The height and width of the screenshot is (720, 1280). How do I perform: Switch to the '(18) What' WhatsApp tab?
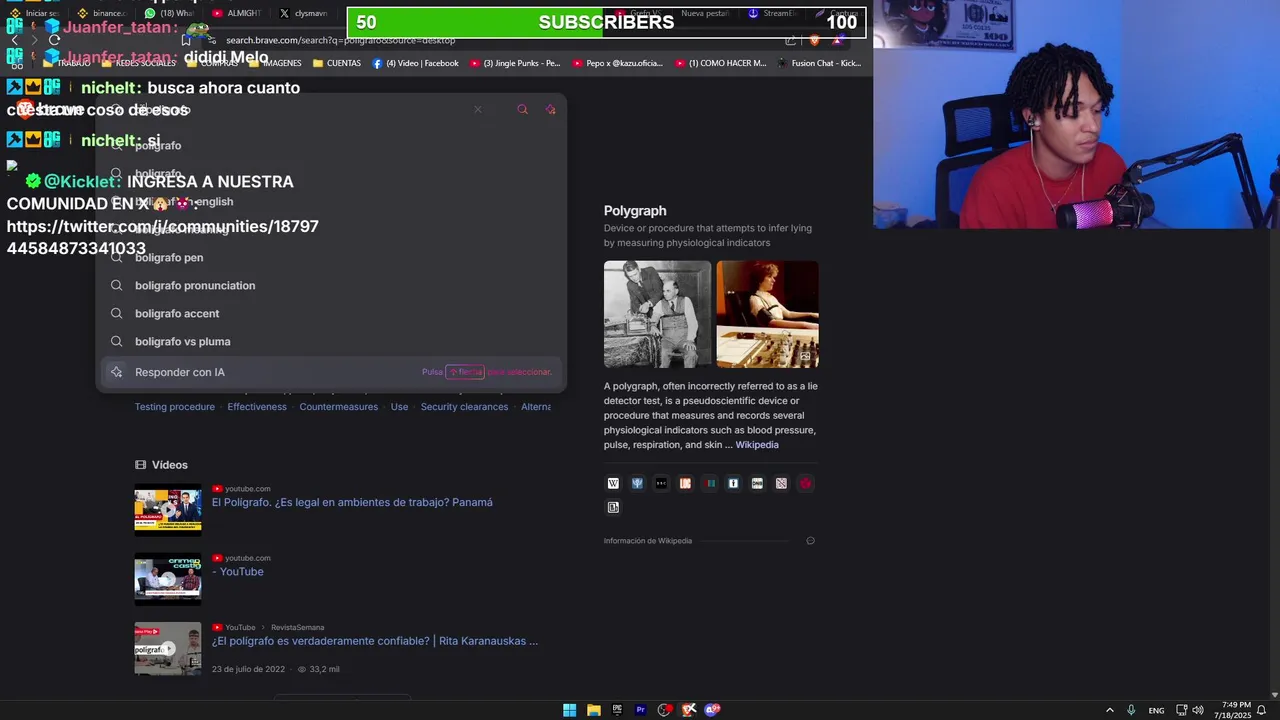coord(169,13)
